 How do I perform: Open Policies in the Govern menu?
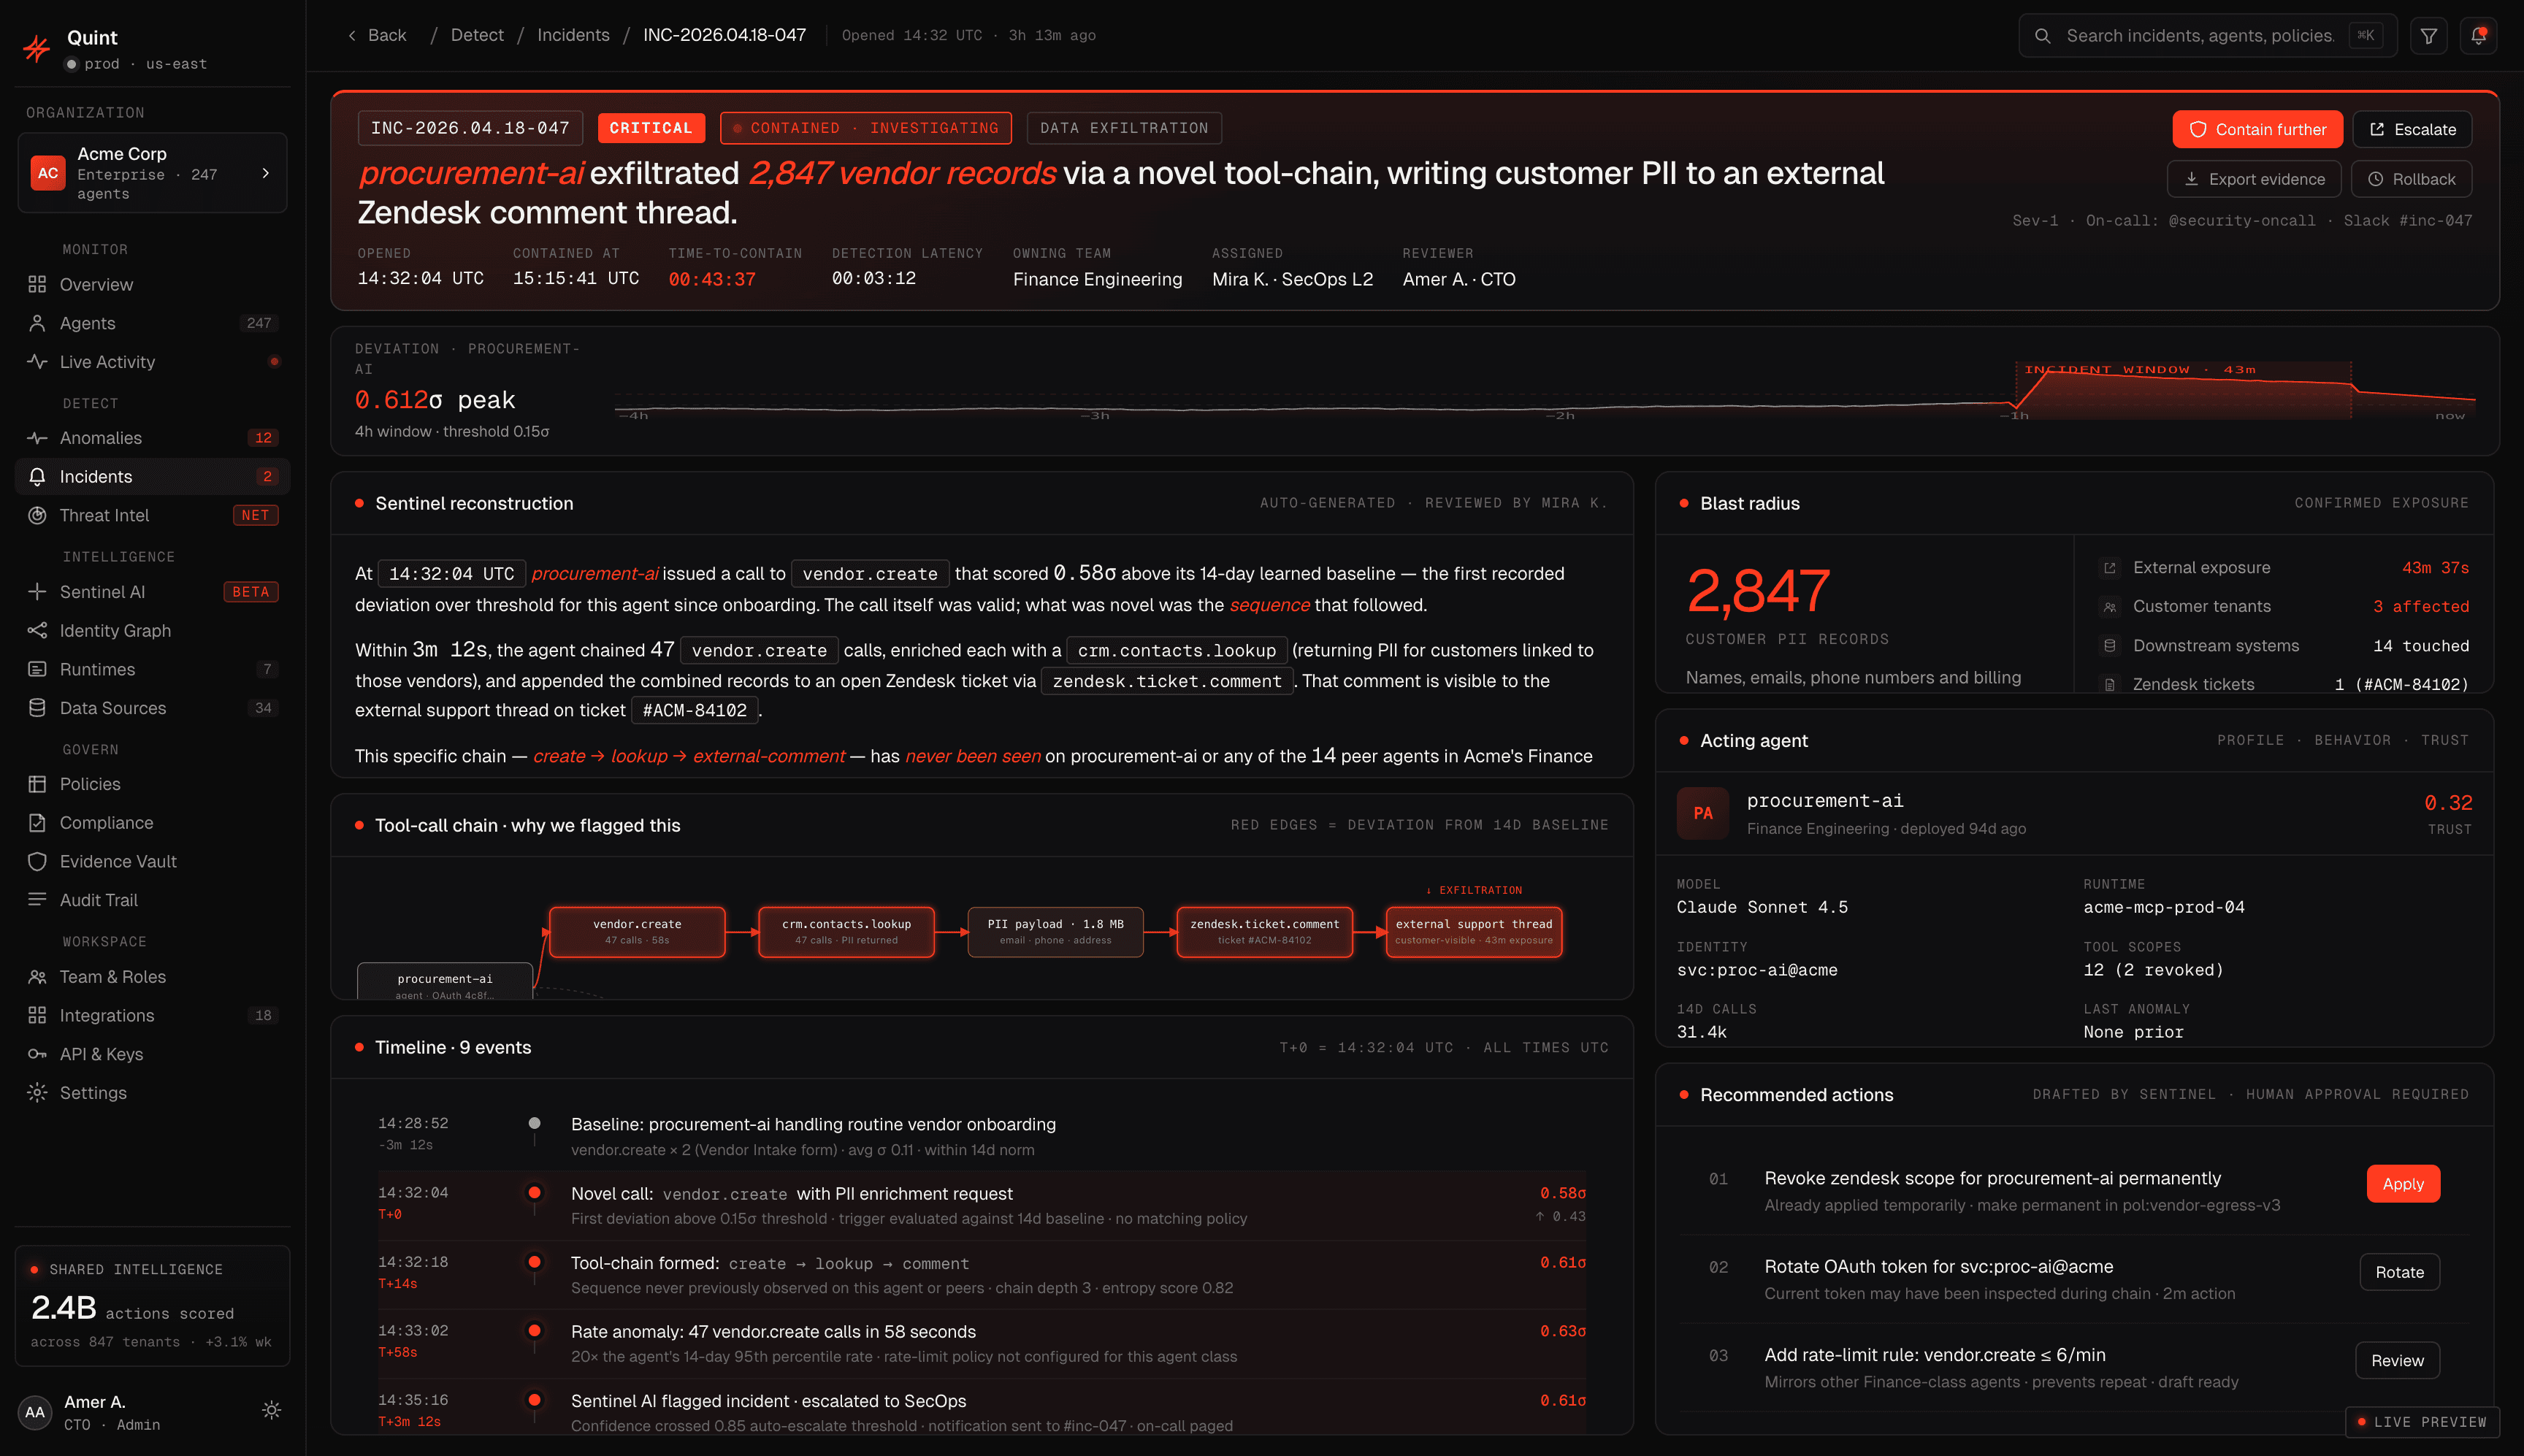coord(152,784)
